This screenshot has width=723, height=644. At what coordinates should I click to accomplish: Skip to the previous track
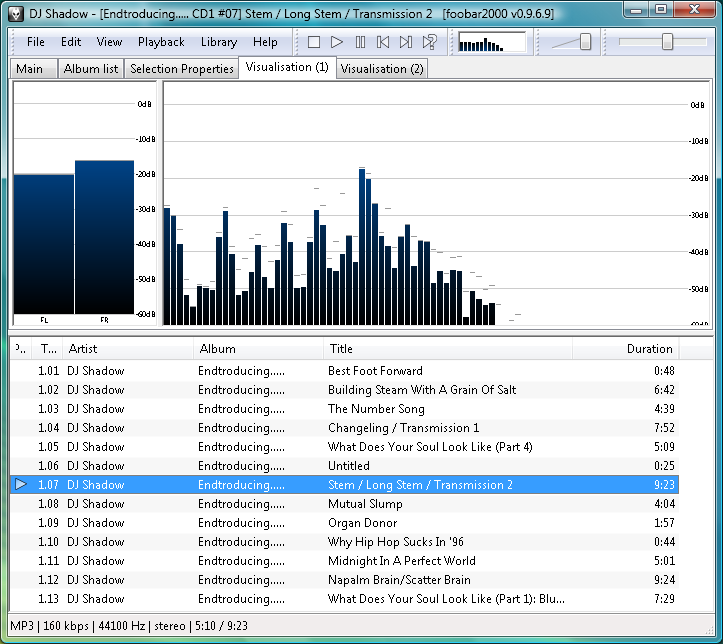tap(383, 42)
